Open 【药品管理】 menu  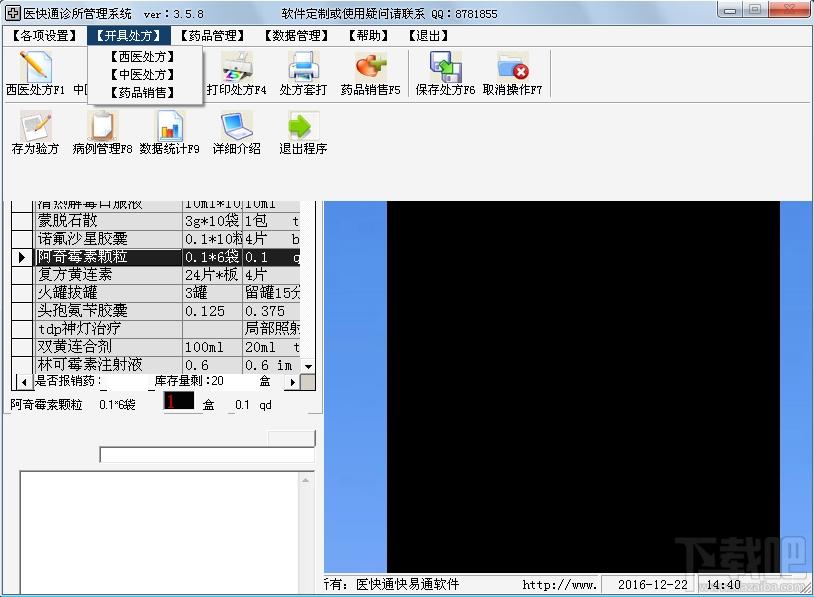[212, 36]
